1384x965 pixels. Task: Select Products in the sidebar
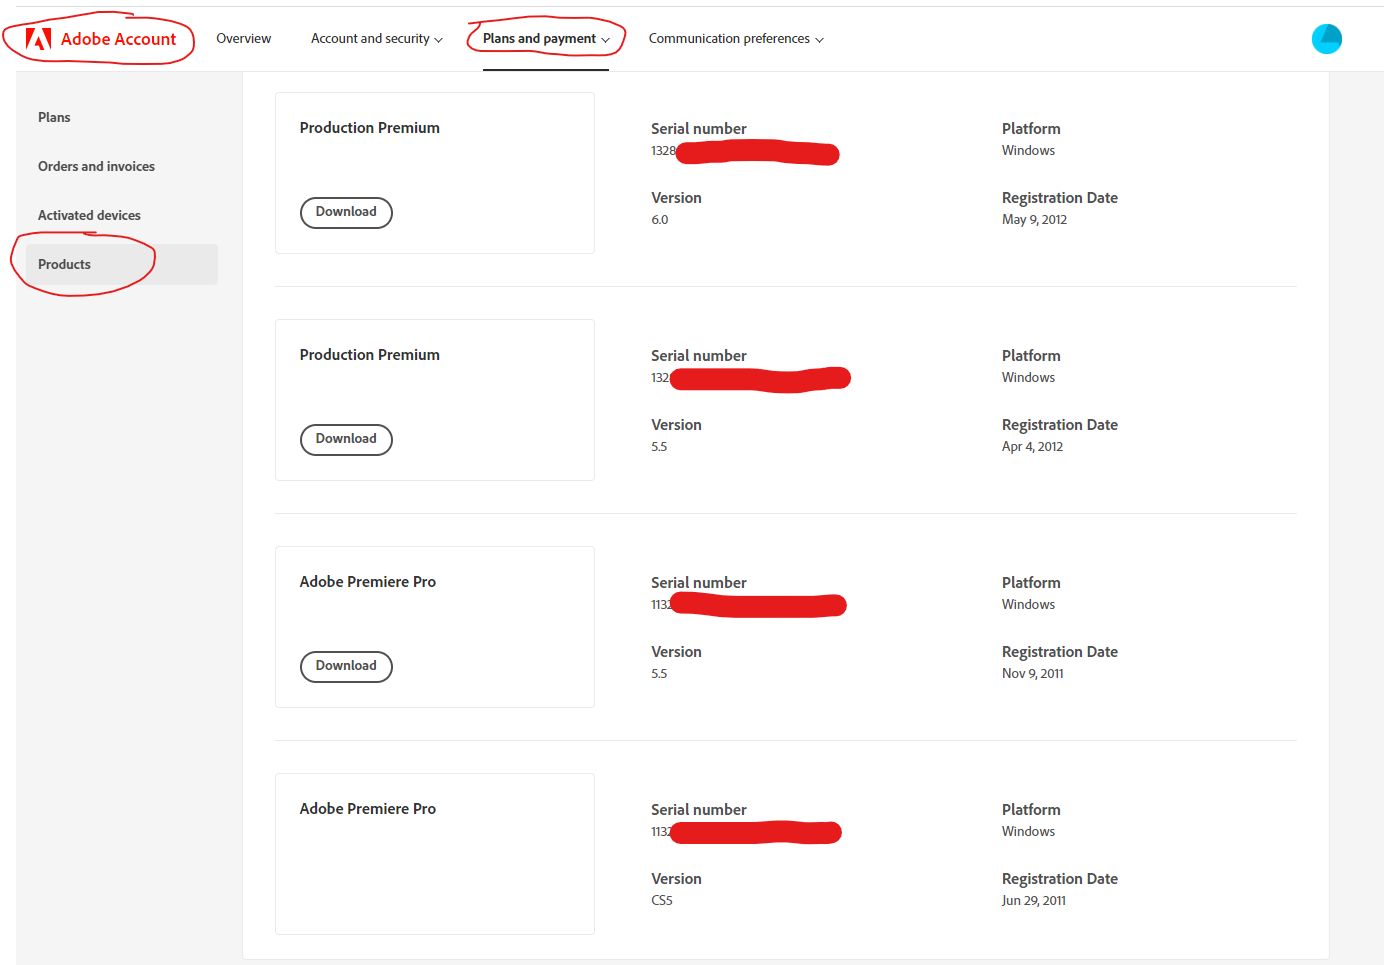[121, 264]
